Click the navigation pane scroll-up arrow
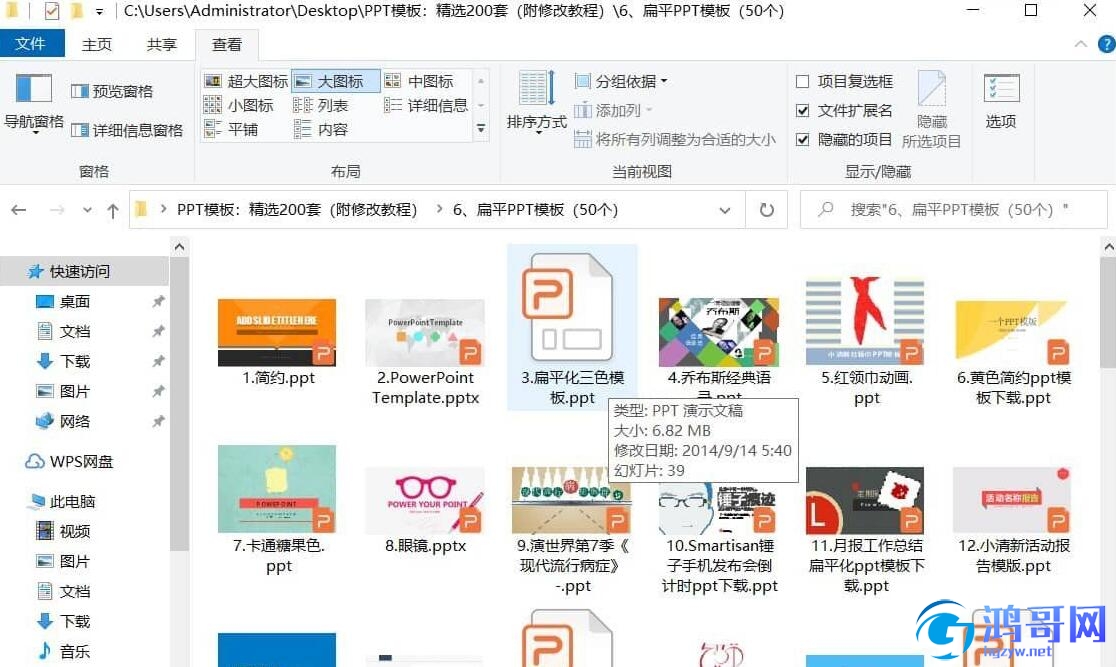 [x=179, y=247]
